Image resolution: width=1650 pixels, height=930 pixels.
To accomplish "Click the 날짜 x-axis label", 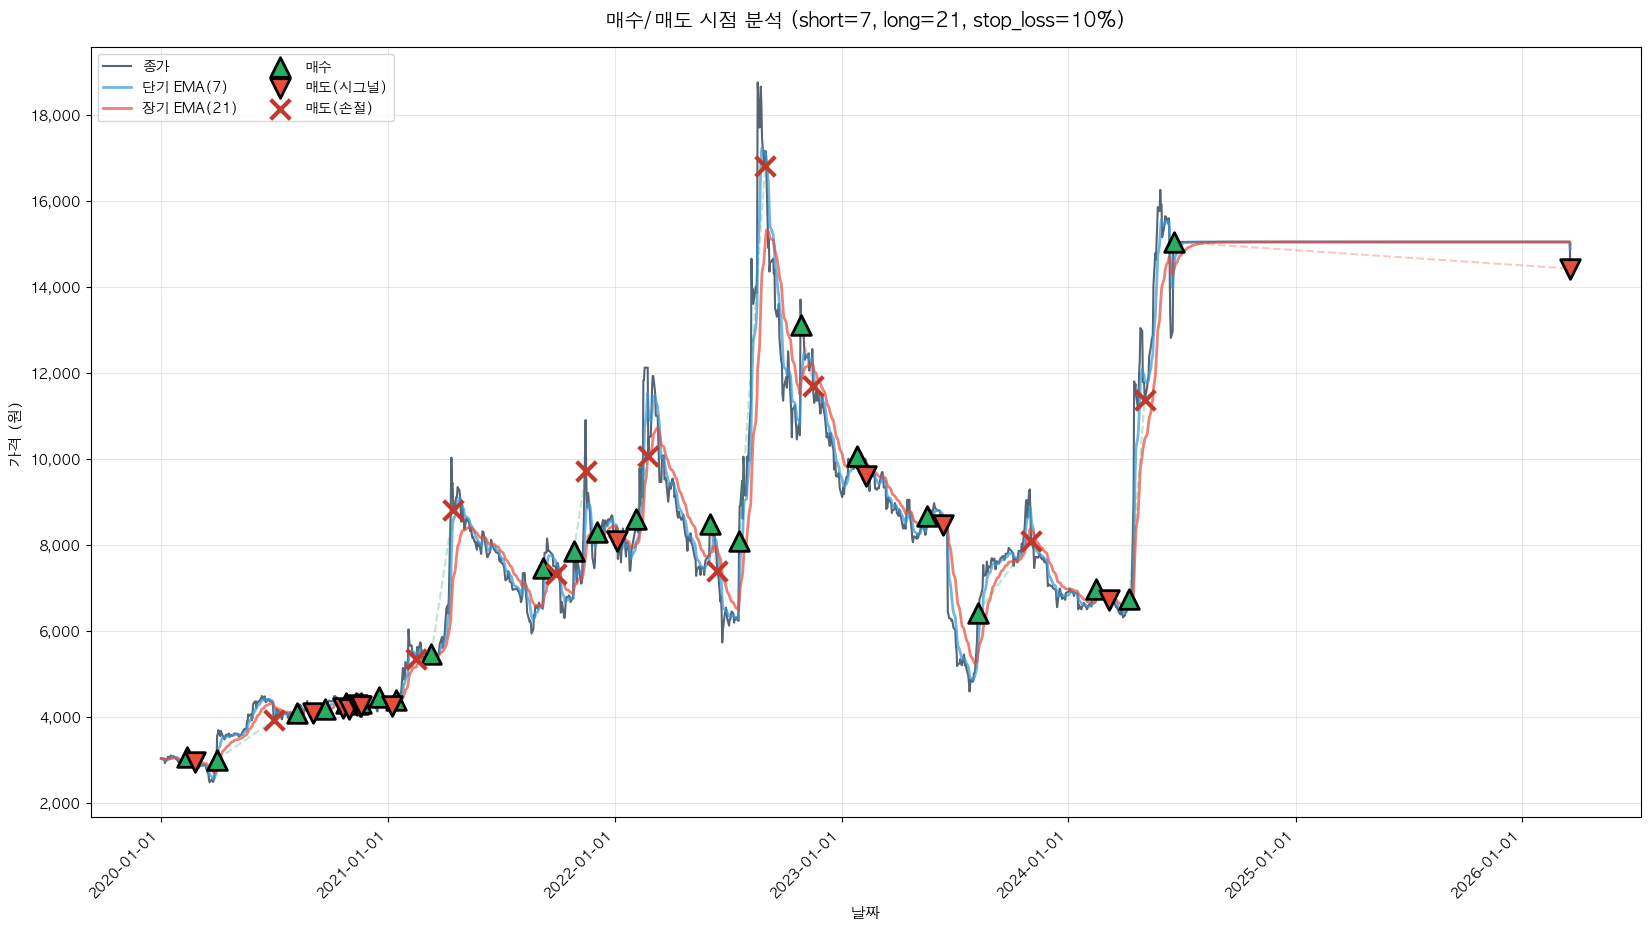I will (x=865, y=912).
